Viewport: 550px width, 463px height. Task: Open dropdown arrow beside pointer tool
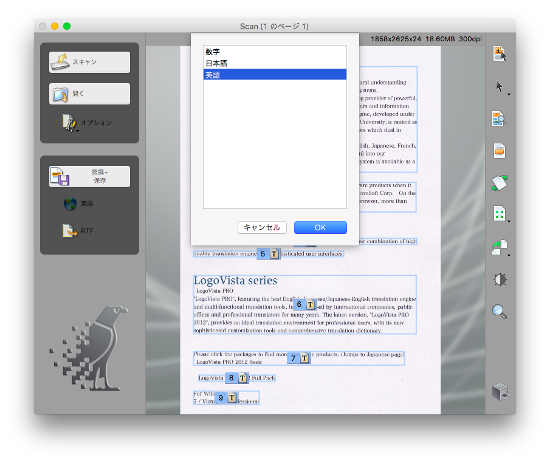pyautogui.click(x=509, y=94)
